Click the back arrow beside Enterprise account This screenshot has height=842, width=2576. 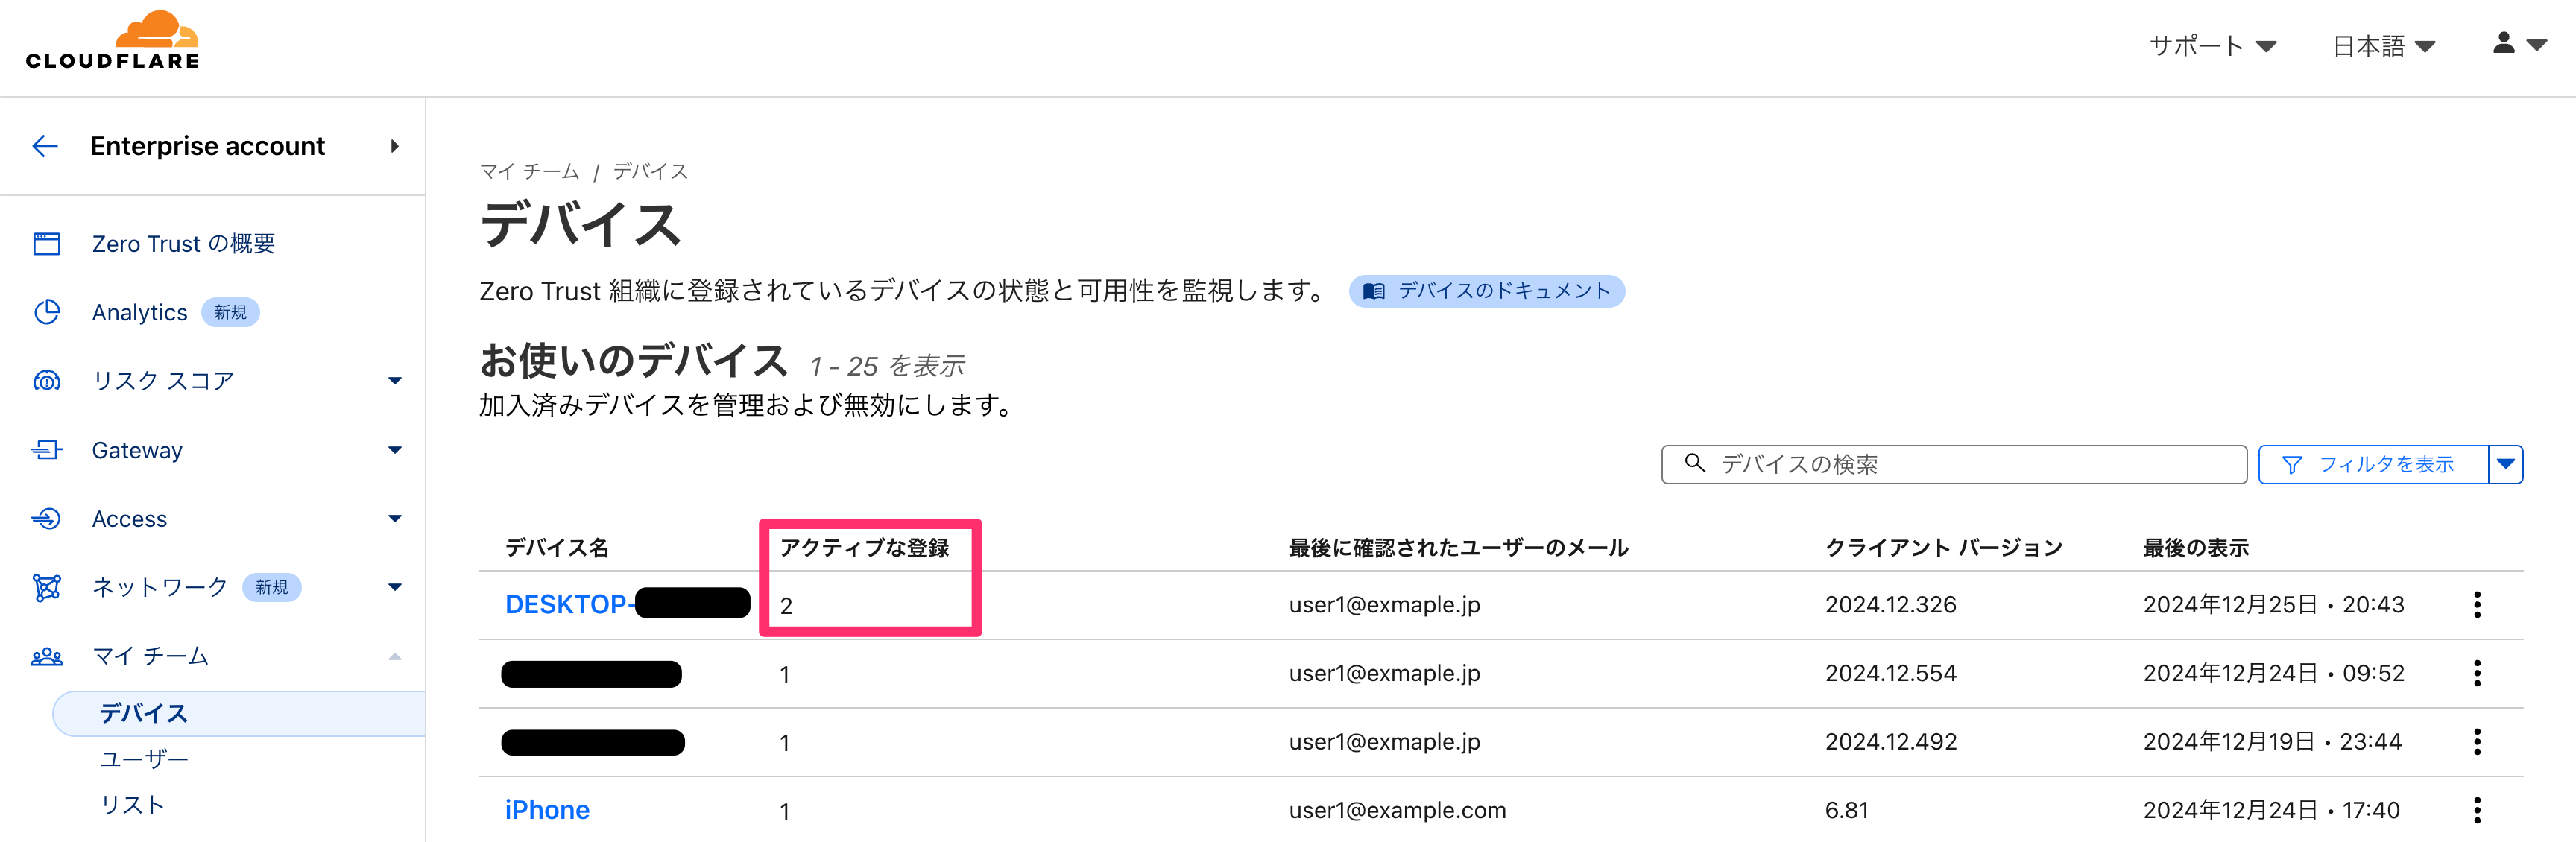(45, 146)
